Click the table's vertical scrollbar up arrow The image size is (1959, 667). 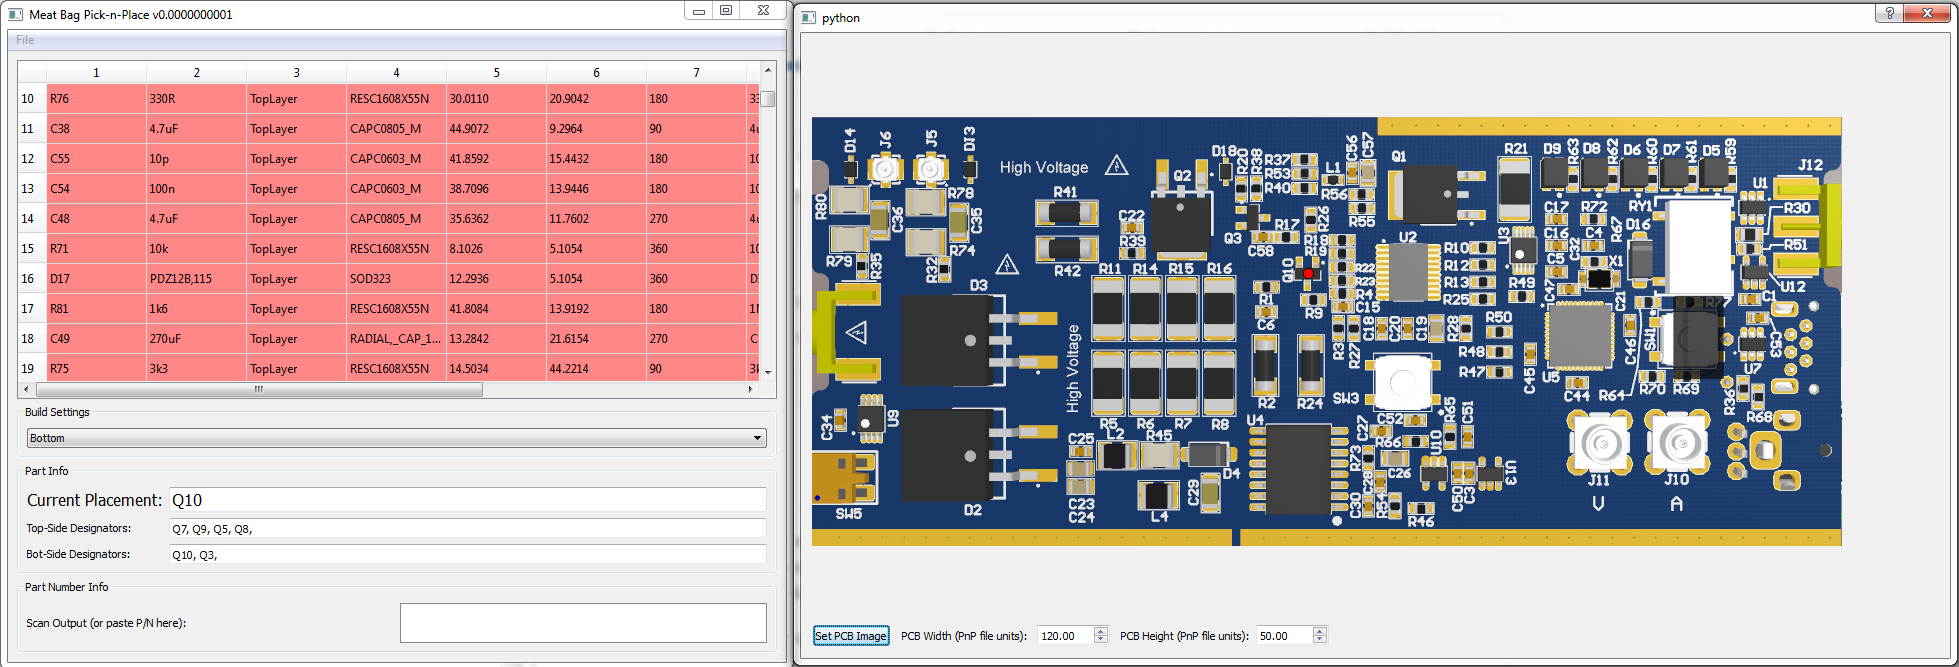[768, 70]
